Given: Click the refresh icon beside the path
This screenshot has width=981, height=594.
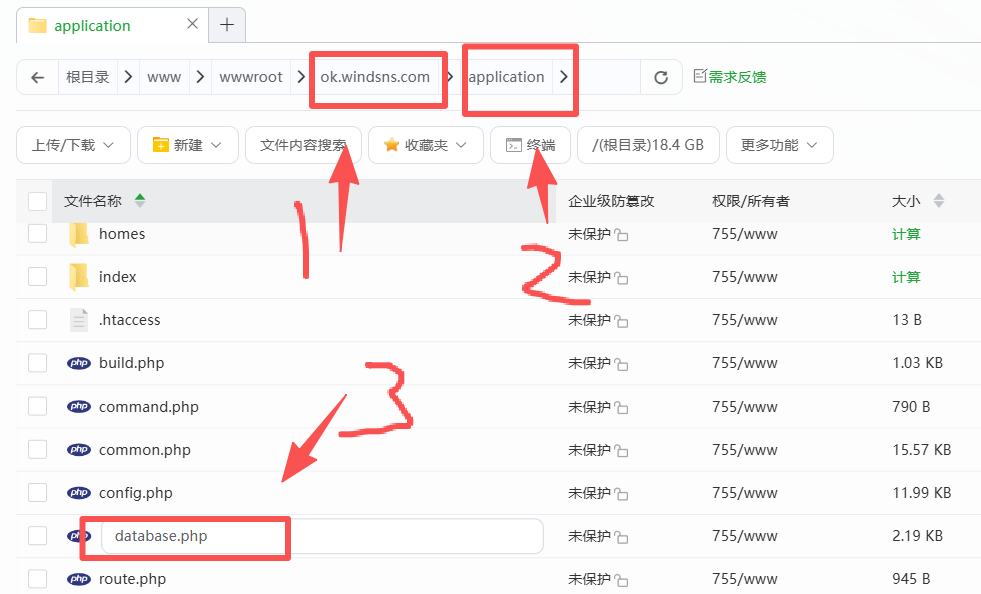Looking at the screenshot, I should pyautogui.click(x=660, y=77).
